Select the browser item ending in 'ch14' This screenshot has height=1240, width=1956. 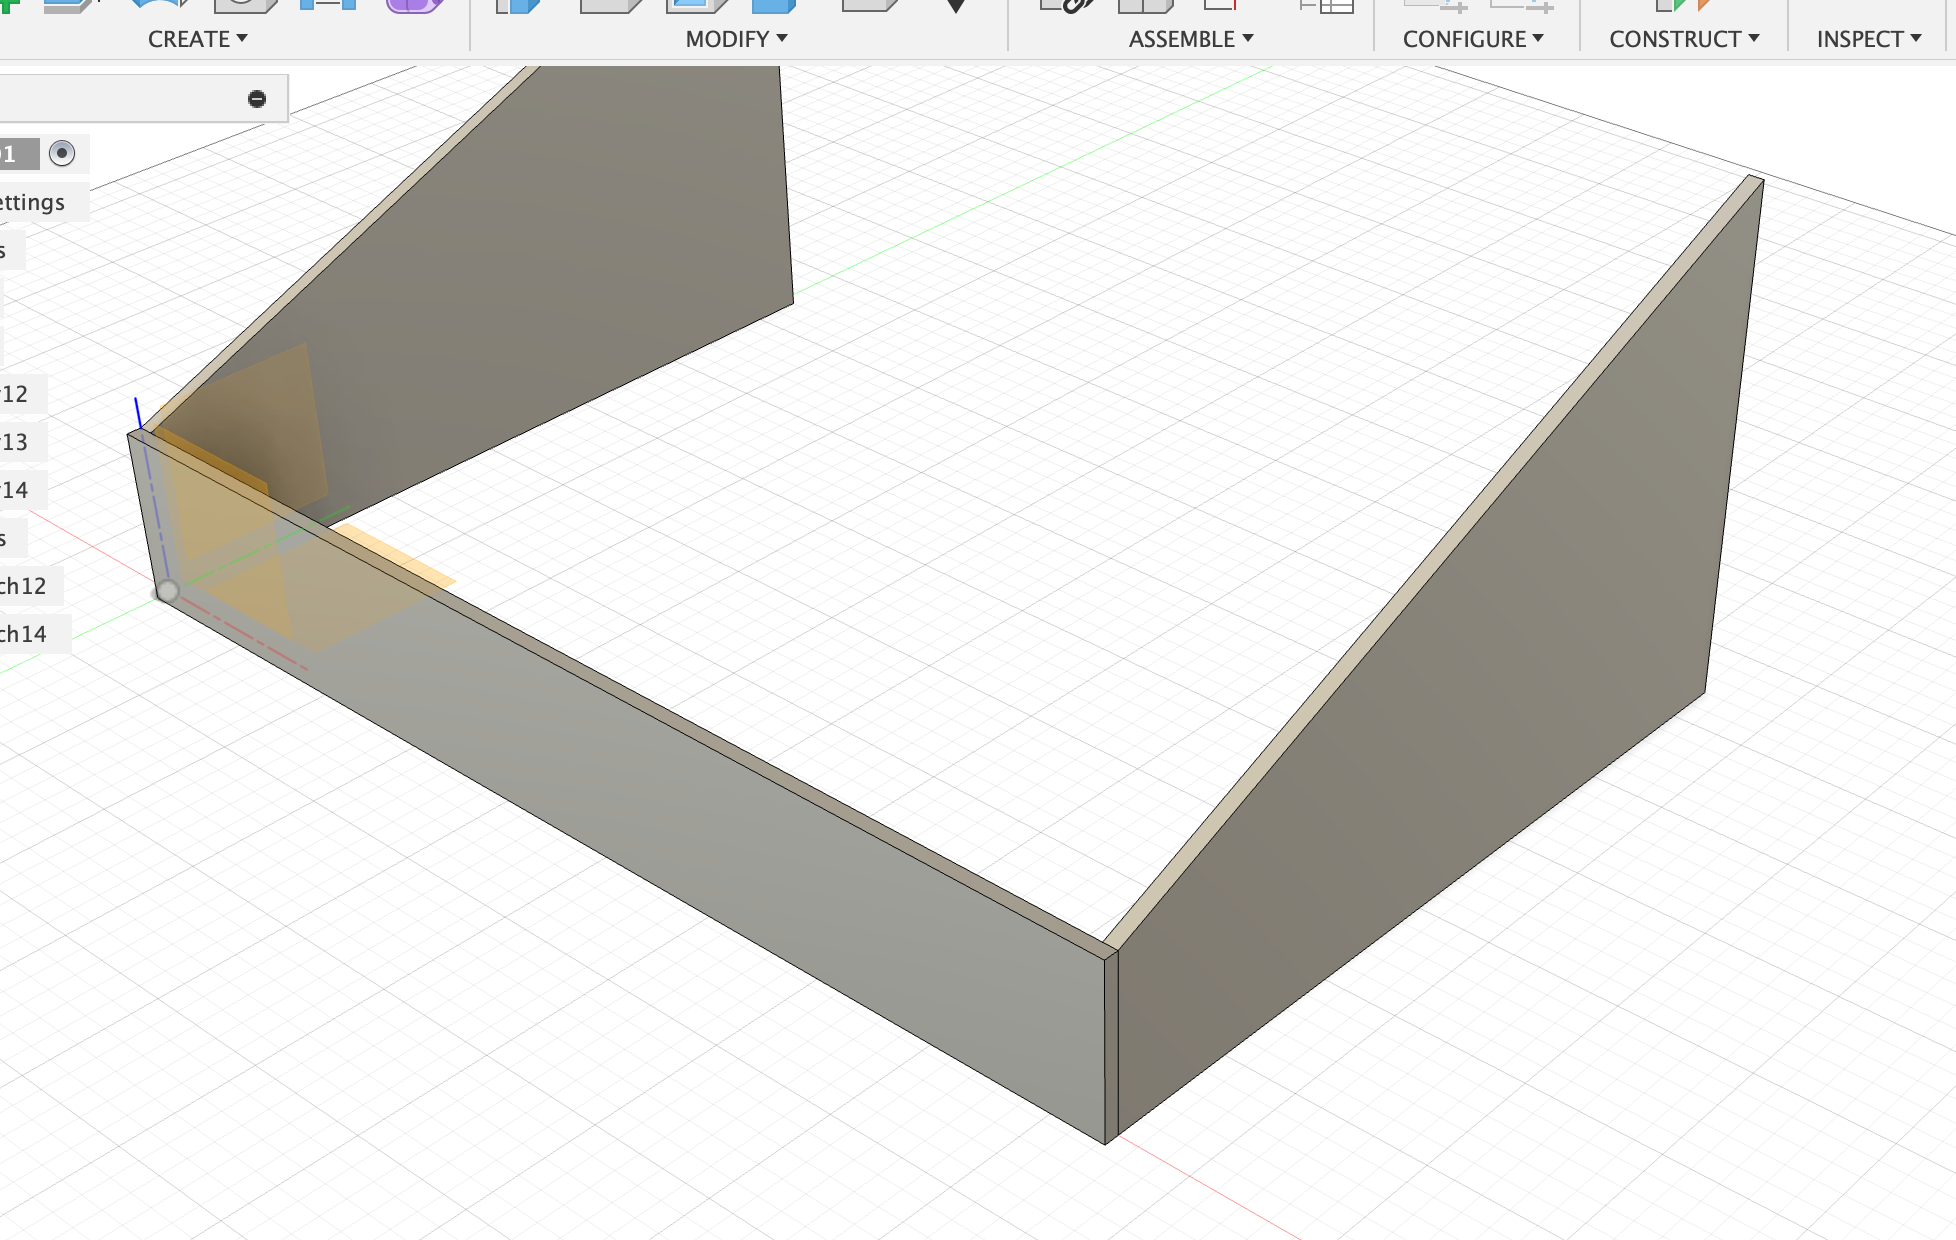click(x=24, y=634)
